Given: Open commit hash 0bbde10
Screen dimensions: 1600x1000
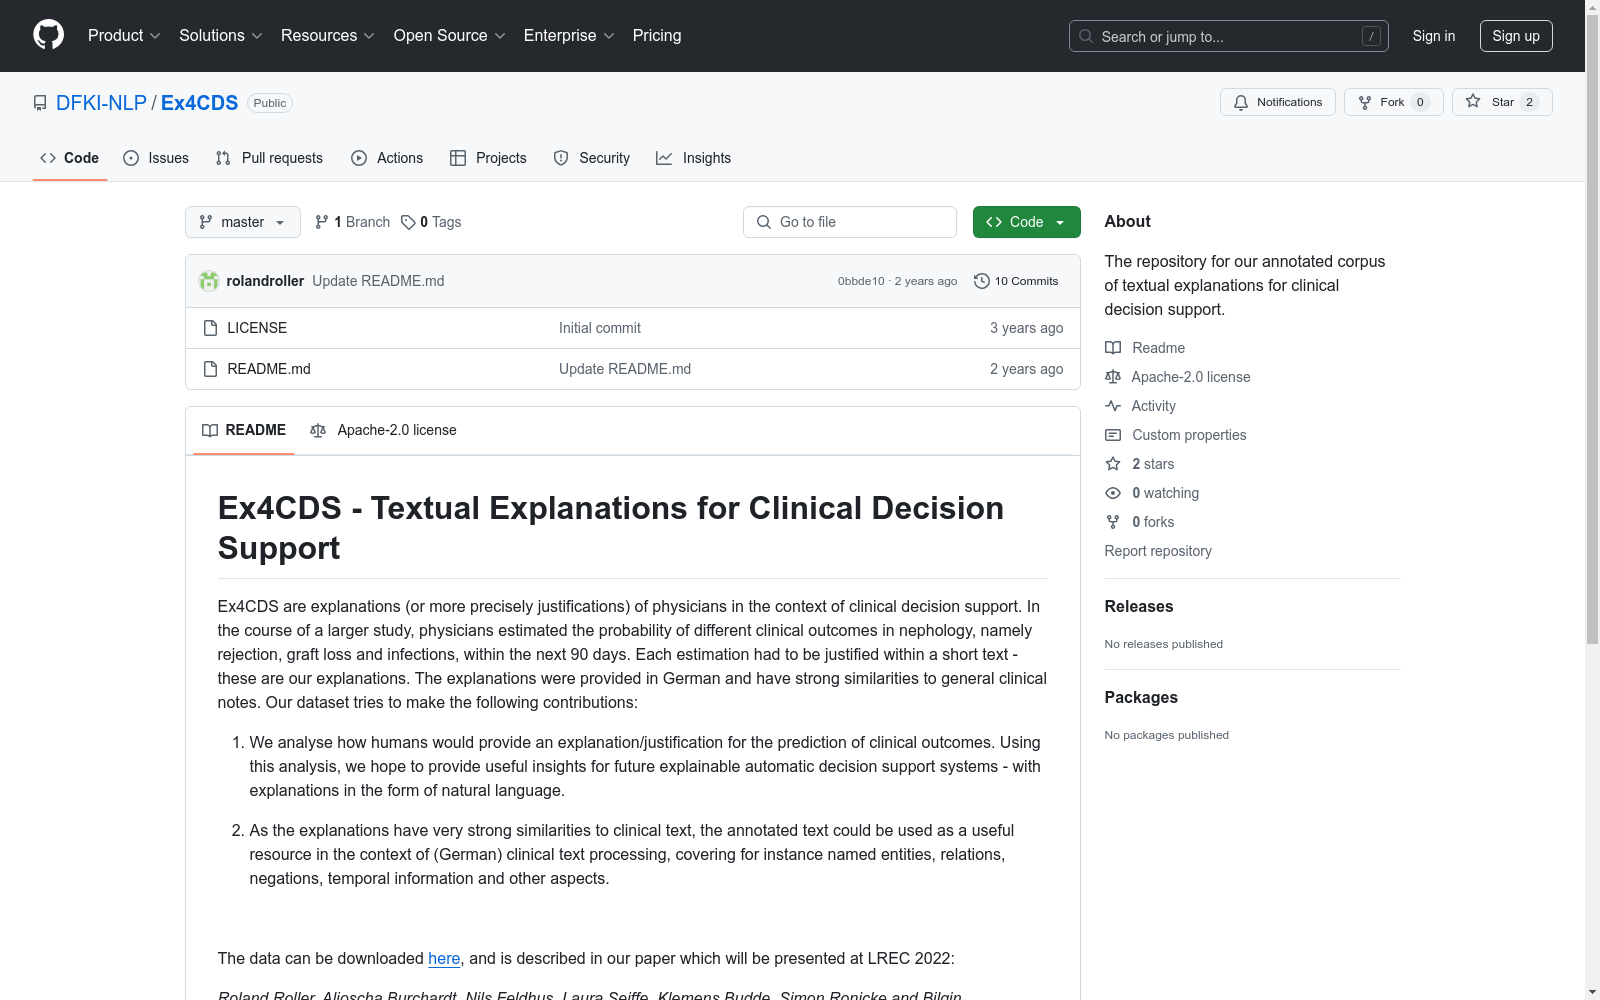Looking at the screenshot, I should pos(861,281).
